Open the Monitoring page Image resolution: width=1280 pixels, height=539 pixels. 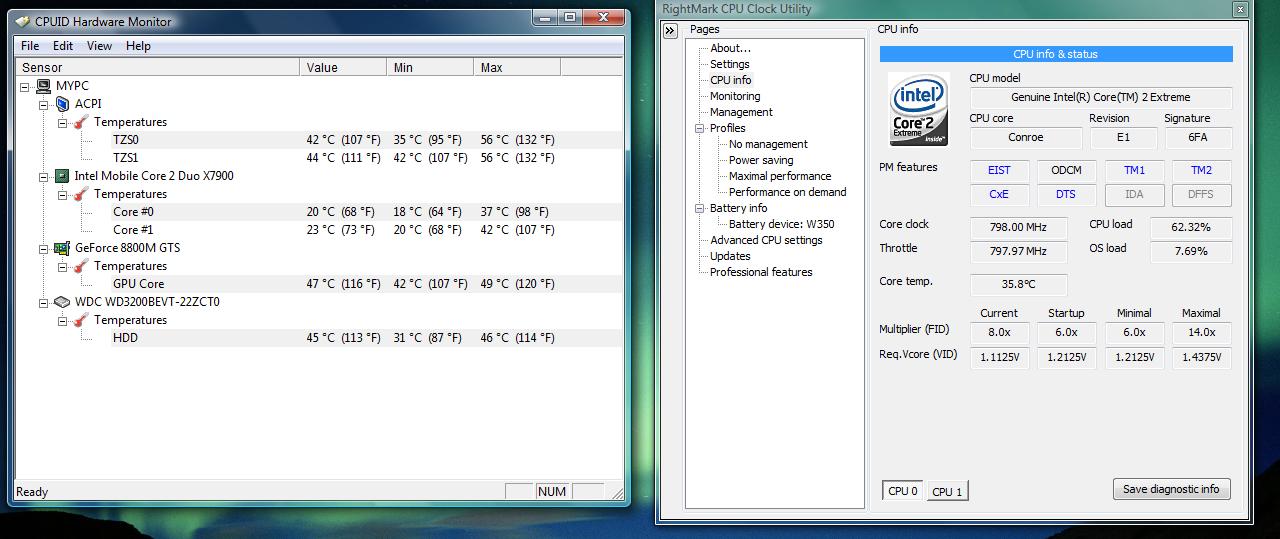pyautogui.click(x=735, y=96)
